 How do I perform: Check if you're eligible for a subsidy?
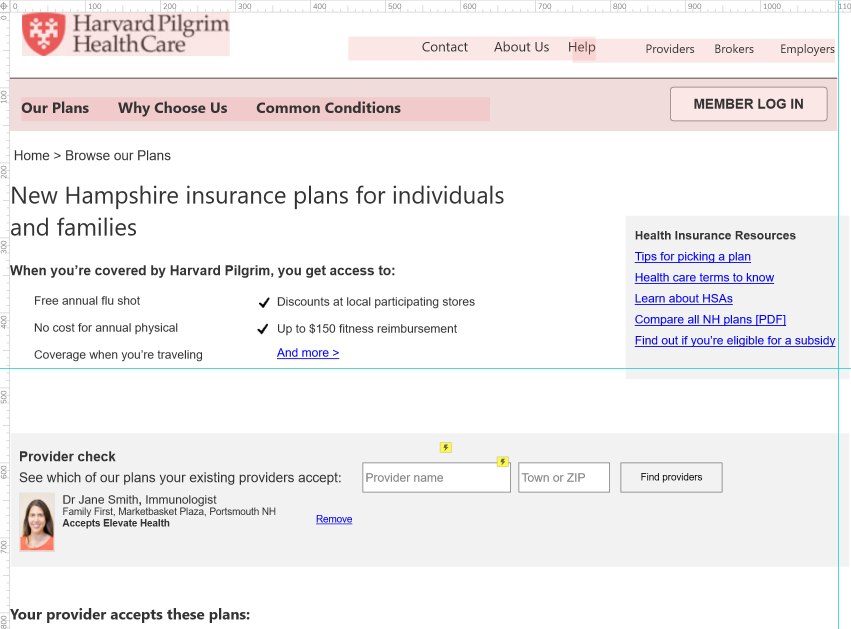click(735, 341)
